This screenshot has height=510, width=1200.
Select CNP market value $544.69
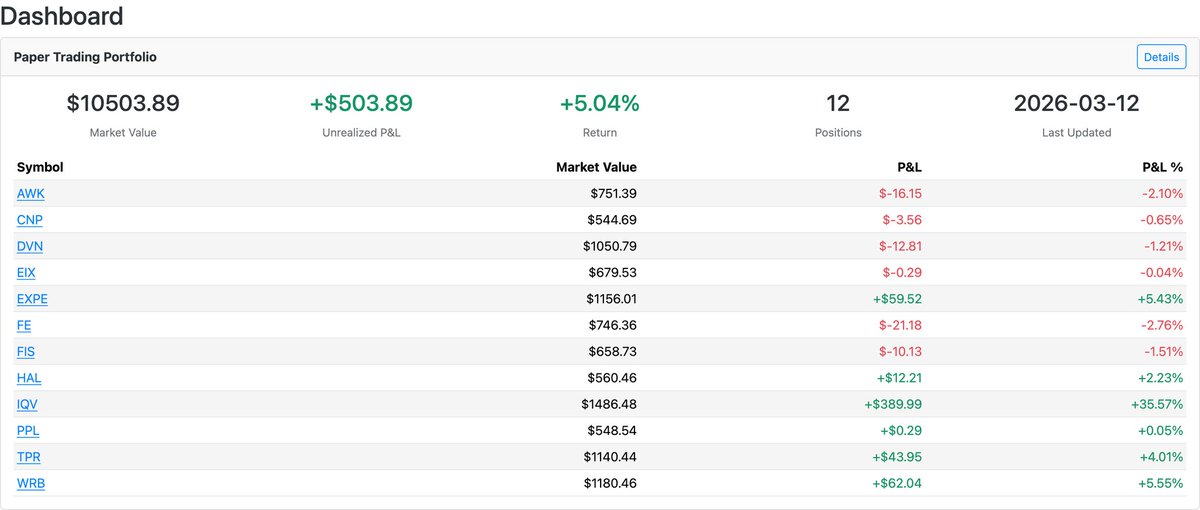coord(612,220)
